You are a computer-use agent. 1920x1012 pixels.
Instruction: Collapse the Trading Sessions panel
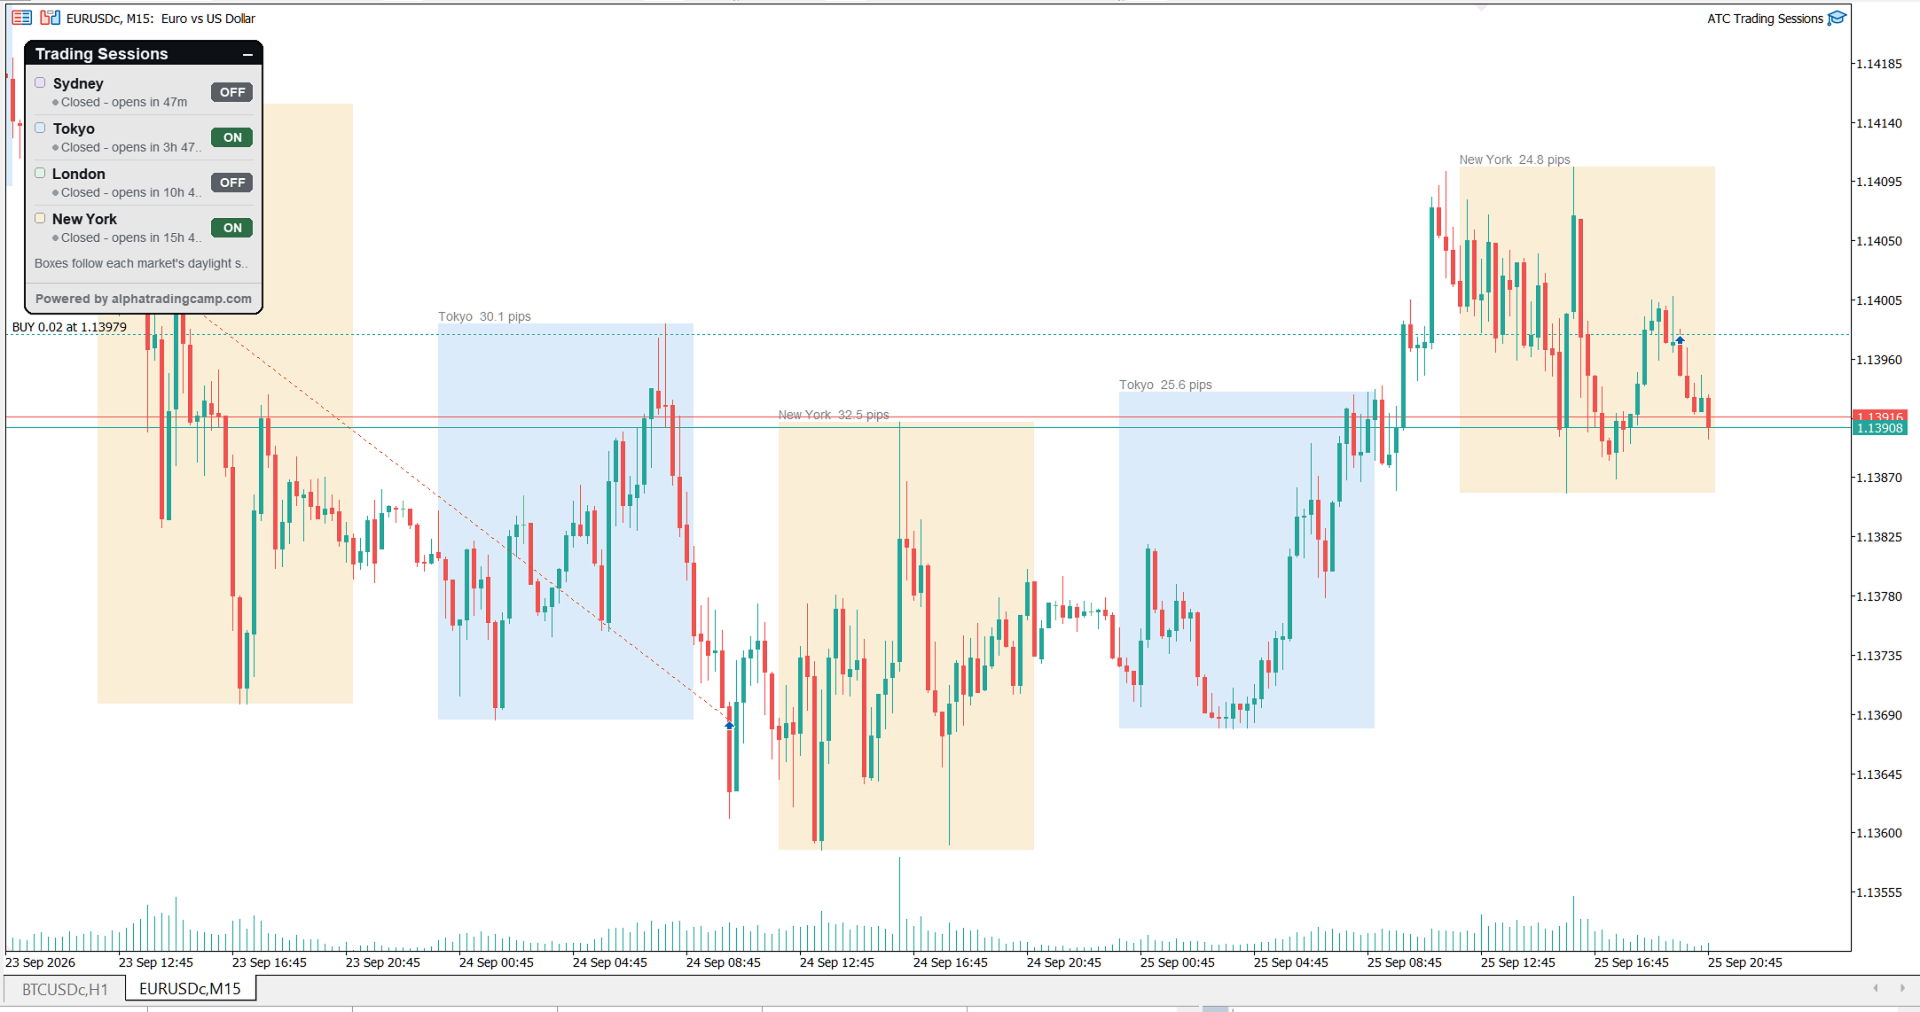coord(247,54)
